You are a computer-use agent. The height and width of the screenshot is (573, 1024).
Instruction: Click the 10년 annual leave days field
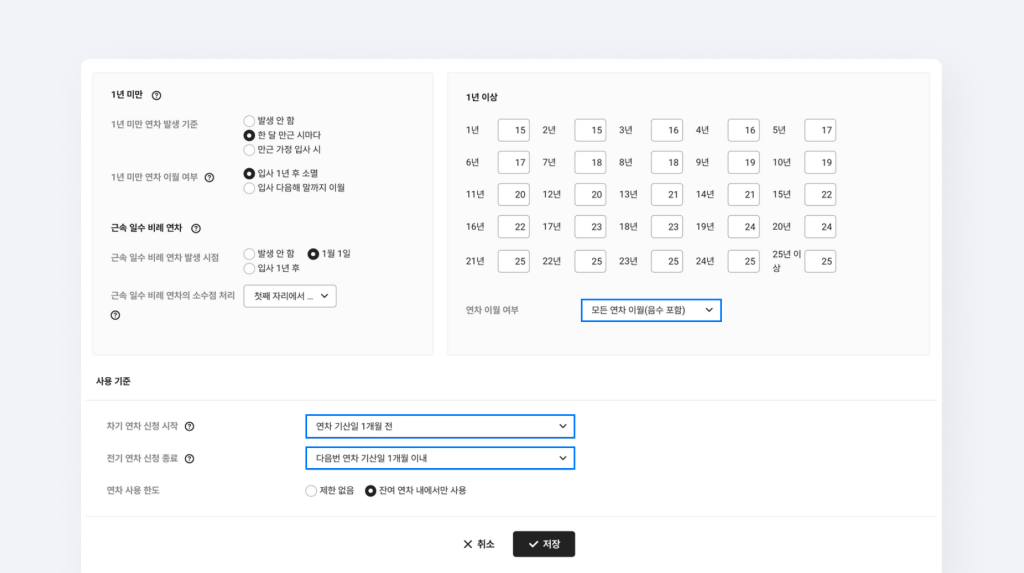tap(820, 162)
